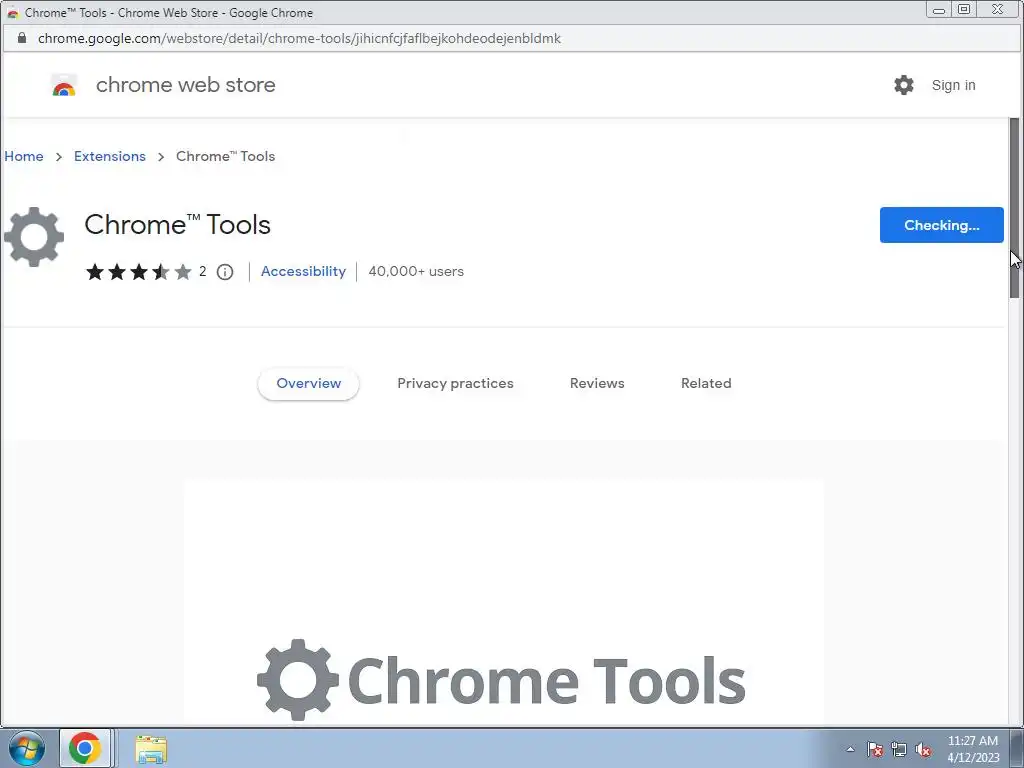The height and width of the screenshot is (768, 1024).
Task: Switch to the Overview tab
Action: 308,383
